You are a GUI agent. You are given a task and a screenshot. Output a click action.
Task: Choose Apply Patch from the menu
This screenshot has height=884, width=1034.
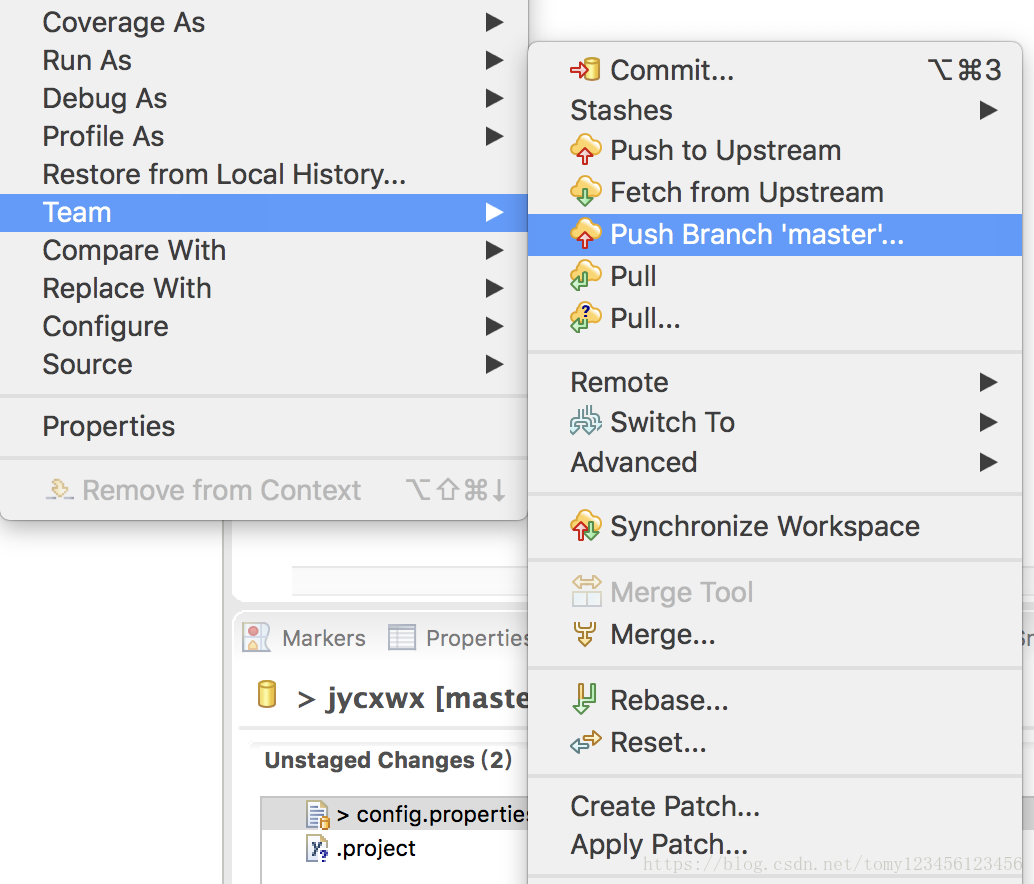click(x=659, y=845)
